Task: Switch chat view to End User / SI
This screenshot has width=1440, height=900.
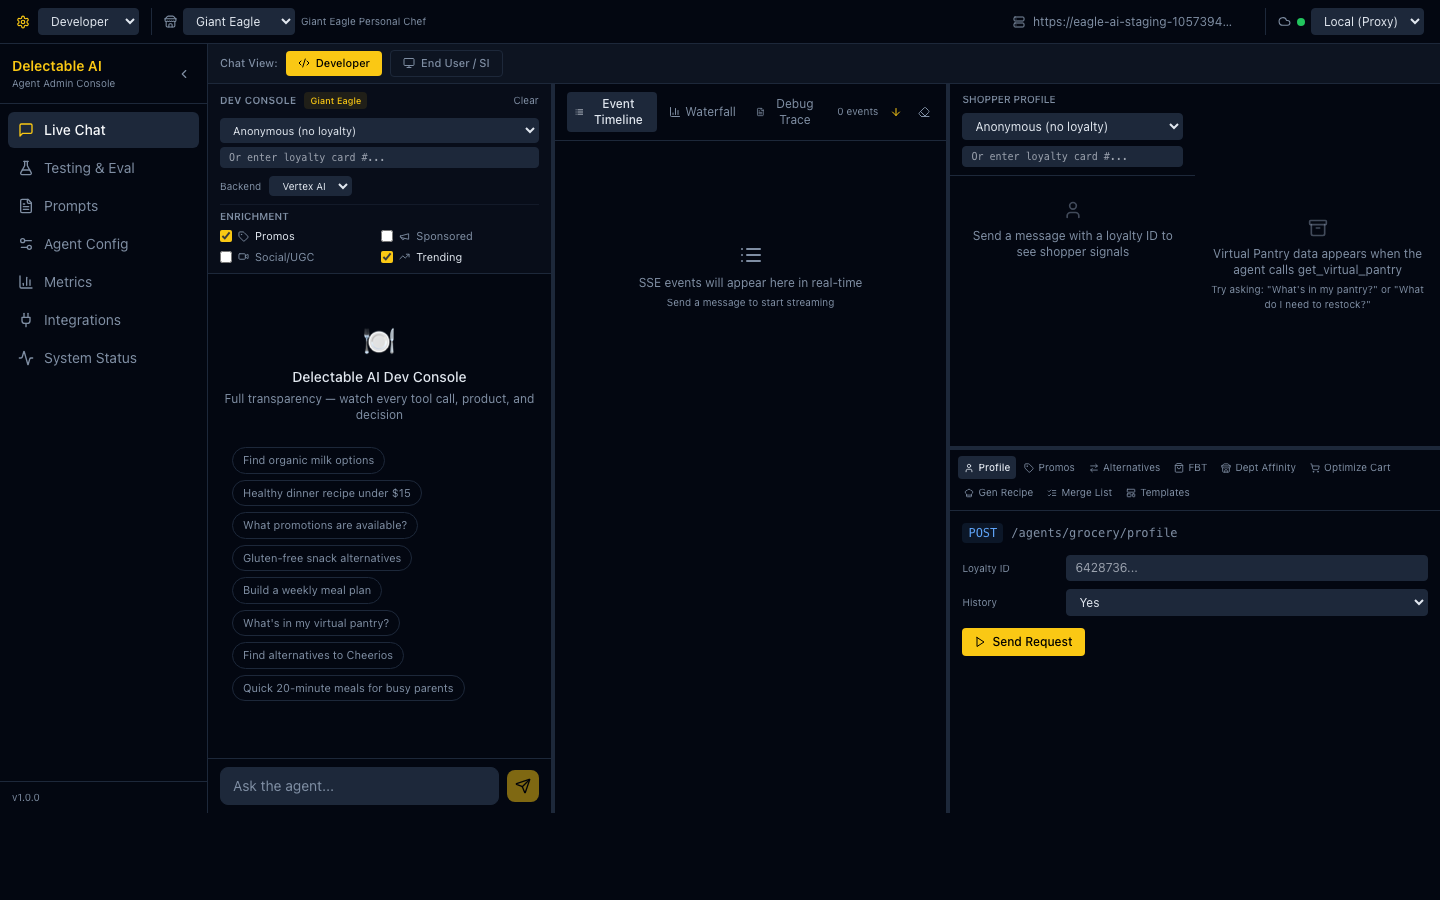Action: coord(446,63)
